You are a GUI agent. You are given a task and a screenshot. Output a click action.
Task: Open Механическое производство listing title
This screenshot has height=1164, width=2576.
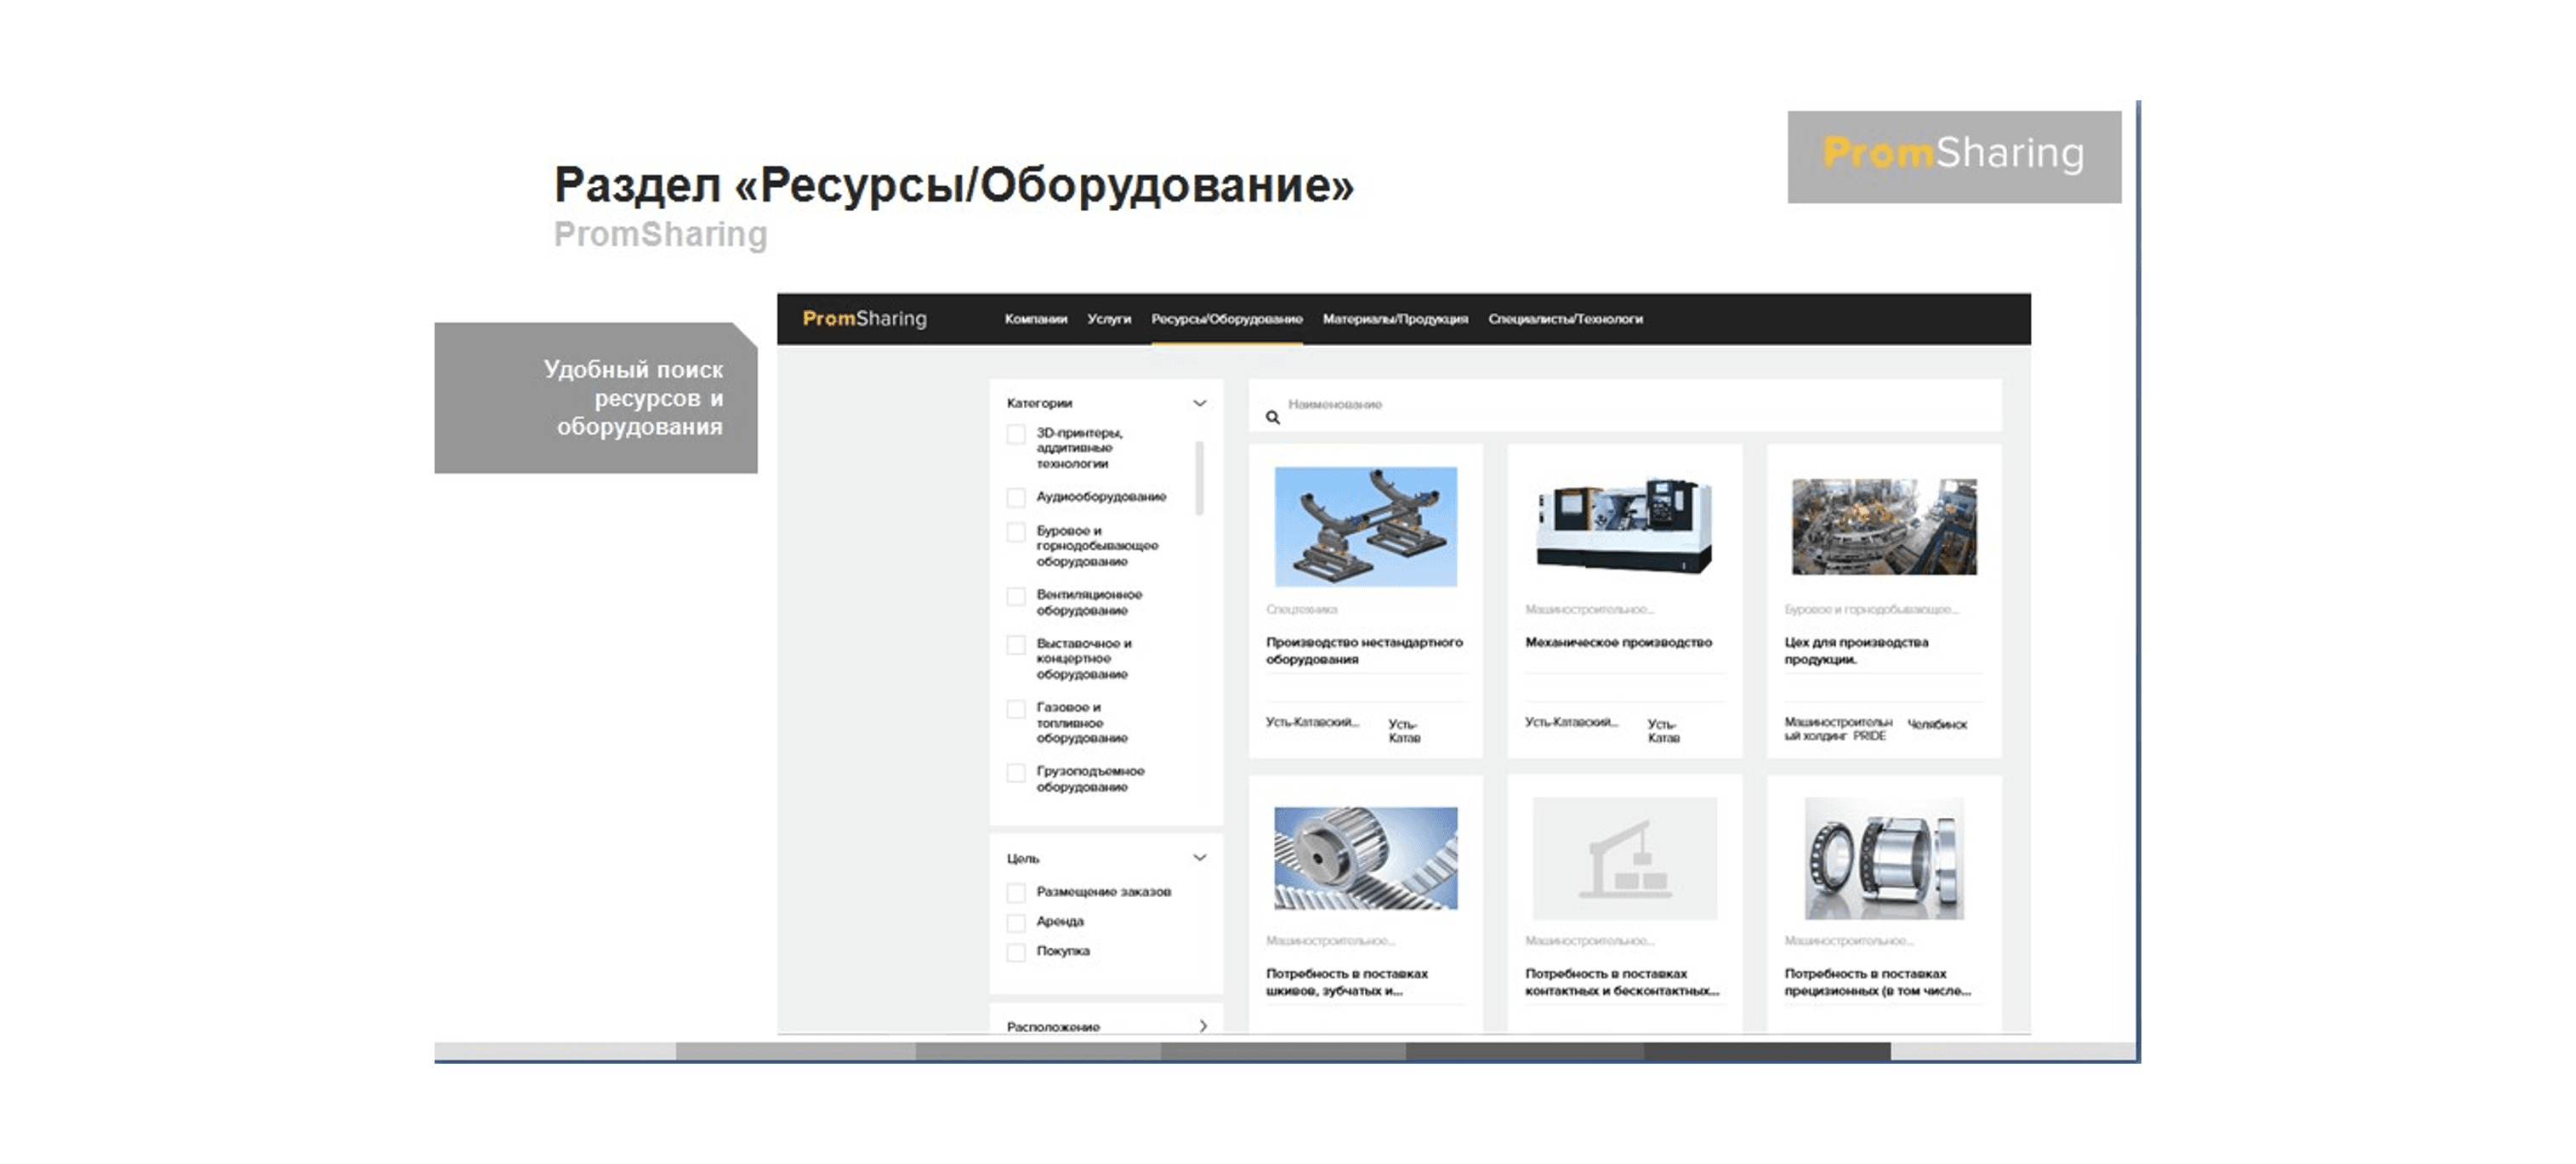click(1618, 642)
